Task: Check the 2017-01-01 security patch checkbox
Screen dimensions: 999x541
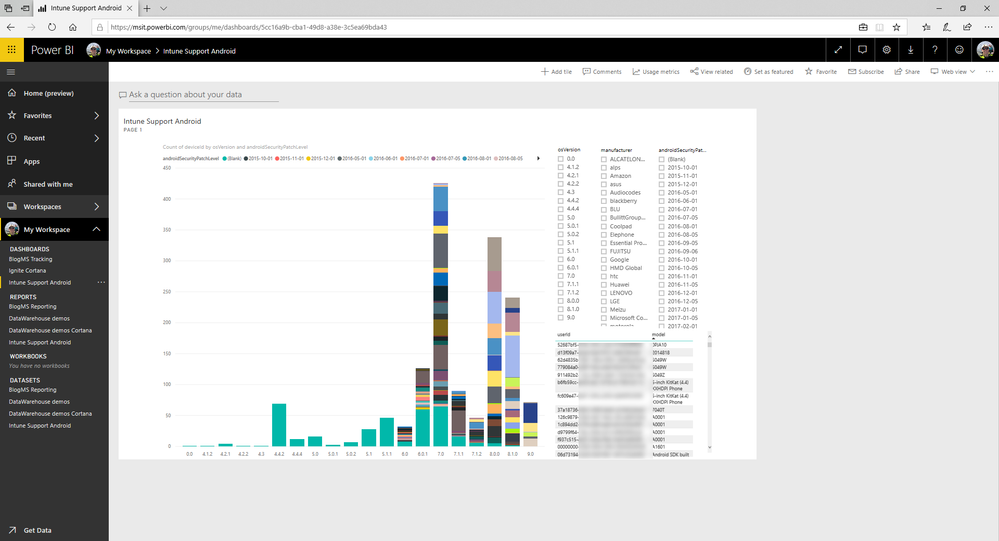Action: coord(661,310)
